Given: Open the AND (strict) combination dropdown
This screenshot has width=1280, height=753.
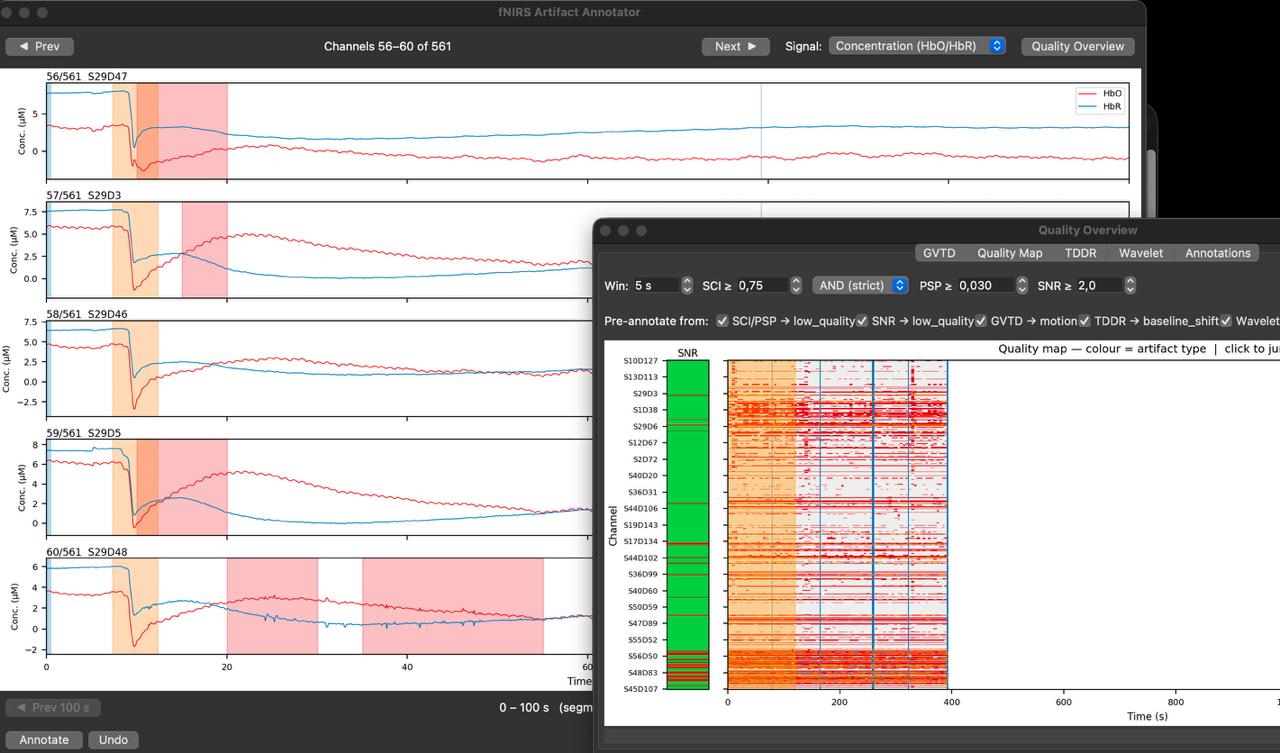Looking at the screenshot, I should 860,285.
